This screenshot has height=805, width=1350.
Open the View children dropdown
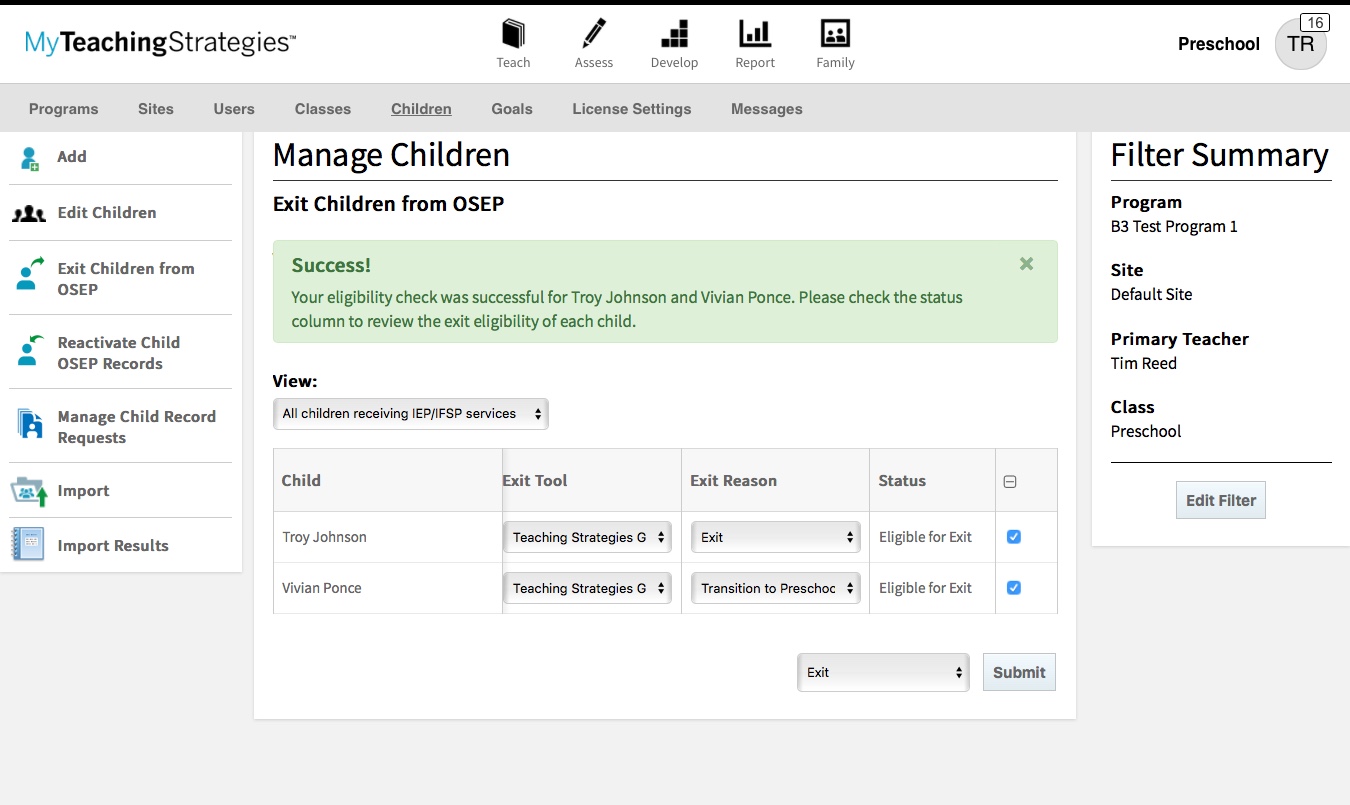[410, 413]
